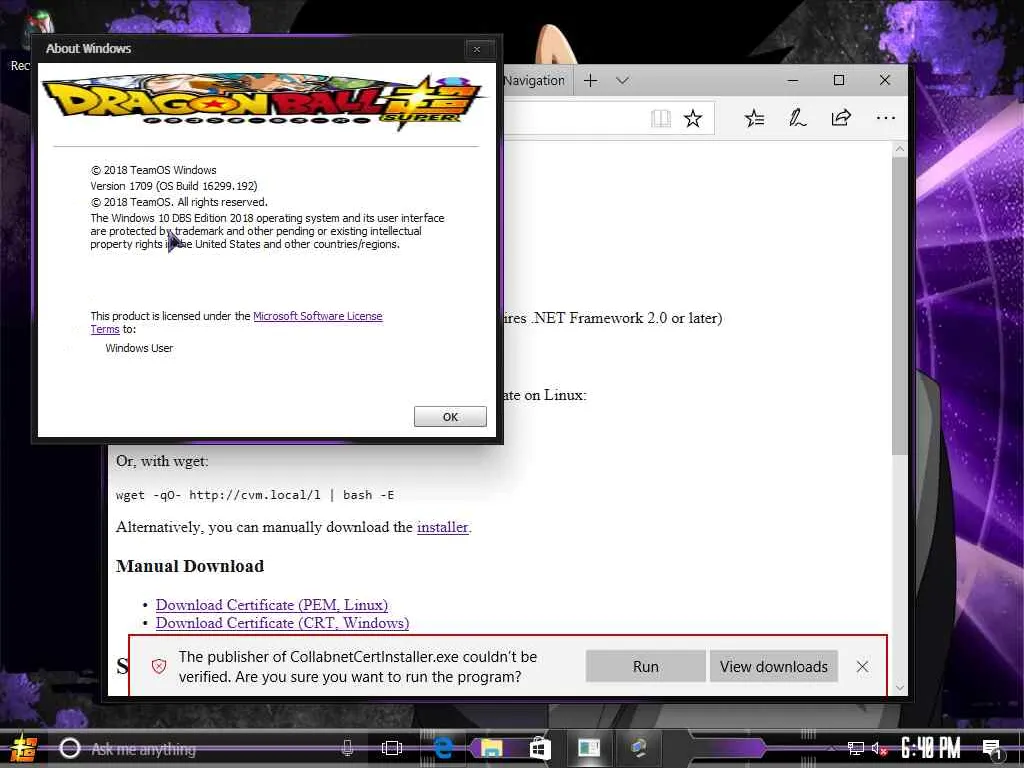The width and height of the screenshot is (1024, 768).
Task: Close the About Windows dialog
Action: (477, 49)
